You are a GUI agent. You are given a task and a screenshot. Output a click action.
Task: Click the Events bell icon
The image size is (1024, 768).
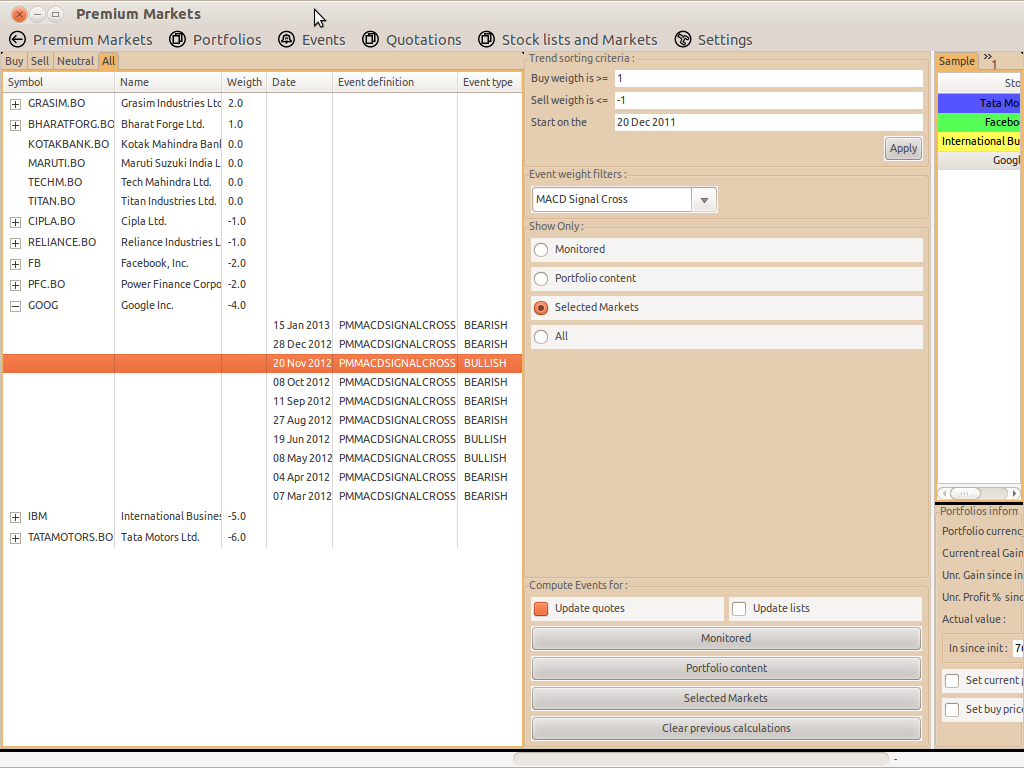pos(286,40)
